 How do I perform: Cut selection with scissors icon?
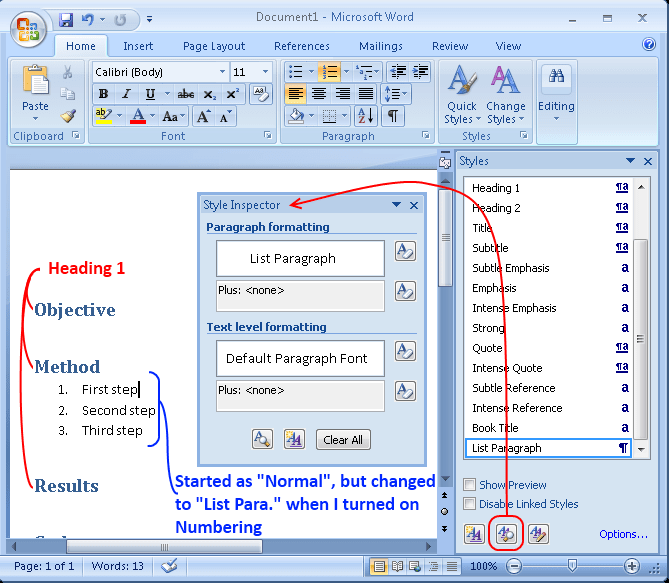(x=67, y=72)
